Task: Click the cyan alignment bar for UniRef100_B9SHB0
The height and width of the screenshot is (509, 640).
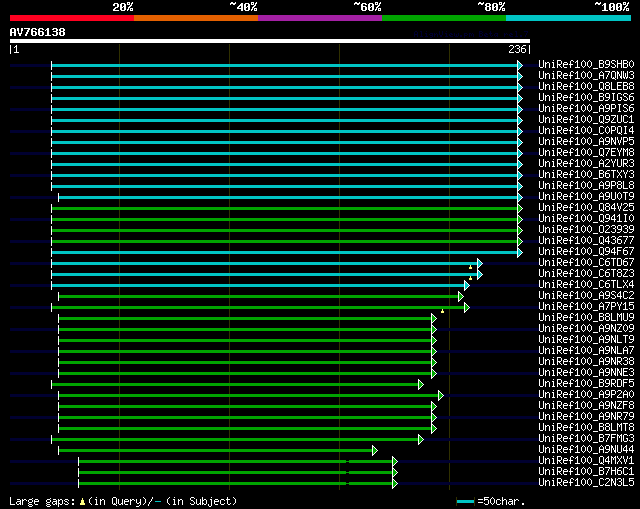Action: tap(285, 65)
